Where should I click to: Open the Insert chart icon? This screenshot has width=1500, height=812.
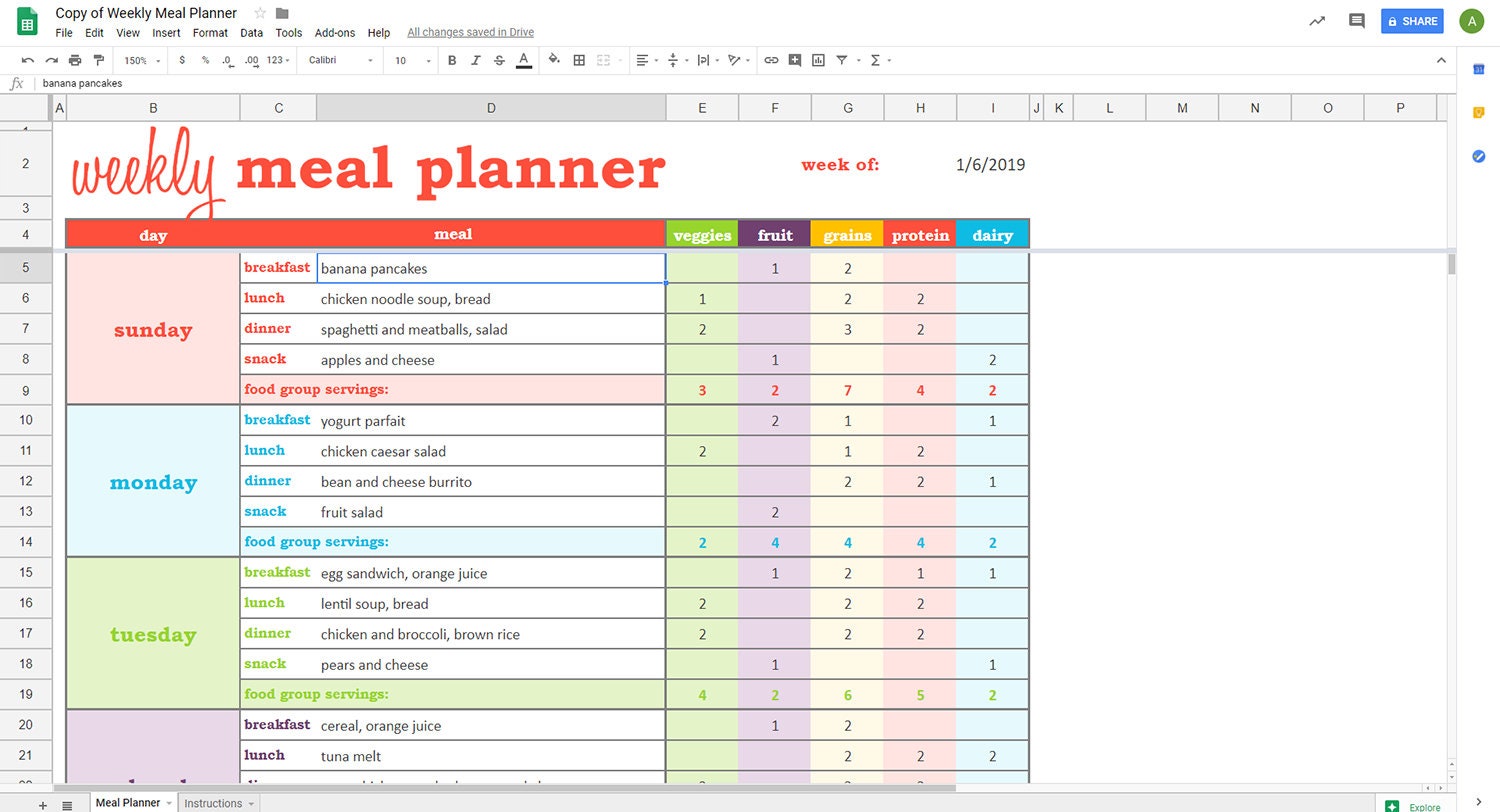click(818, 60)
